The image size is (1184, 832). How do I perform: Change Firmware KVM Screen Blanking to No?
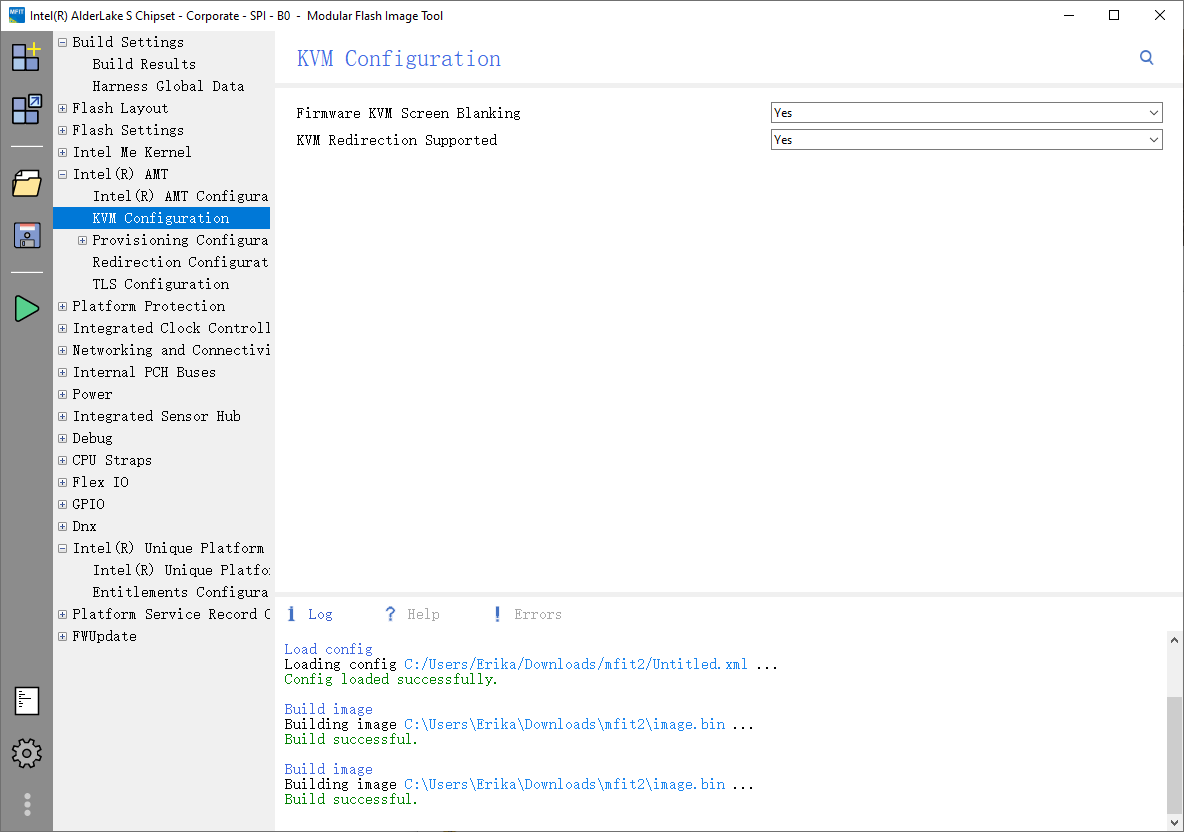click(1153, 112)
